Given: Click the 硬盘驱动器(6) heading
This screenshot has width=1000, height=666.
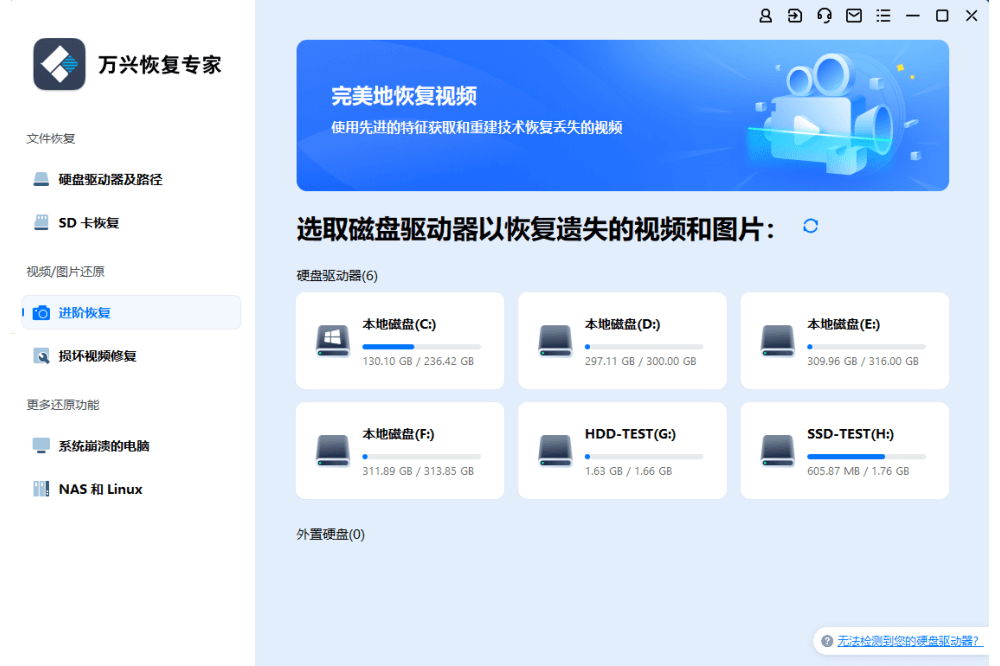Looking at the screenshot, I should (337, 276).
